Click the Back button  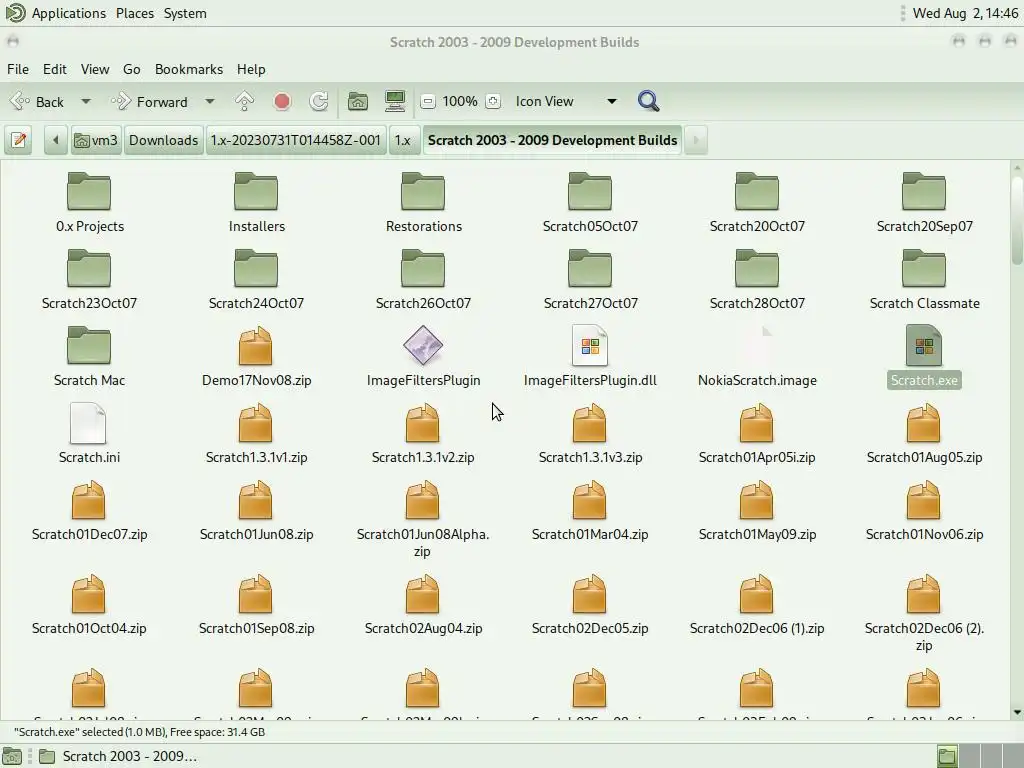[38, 101]
